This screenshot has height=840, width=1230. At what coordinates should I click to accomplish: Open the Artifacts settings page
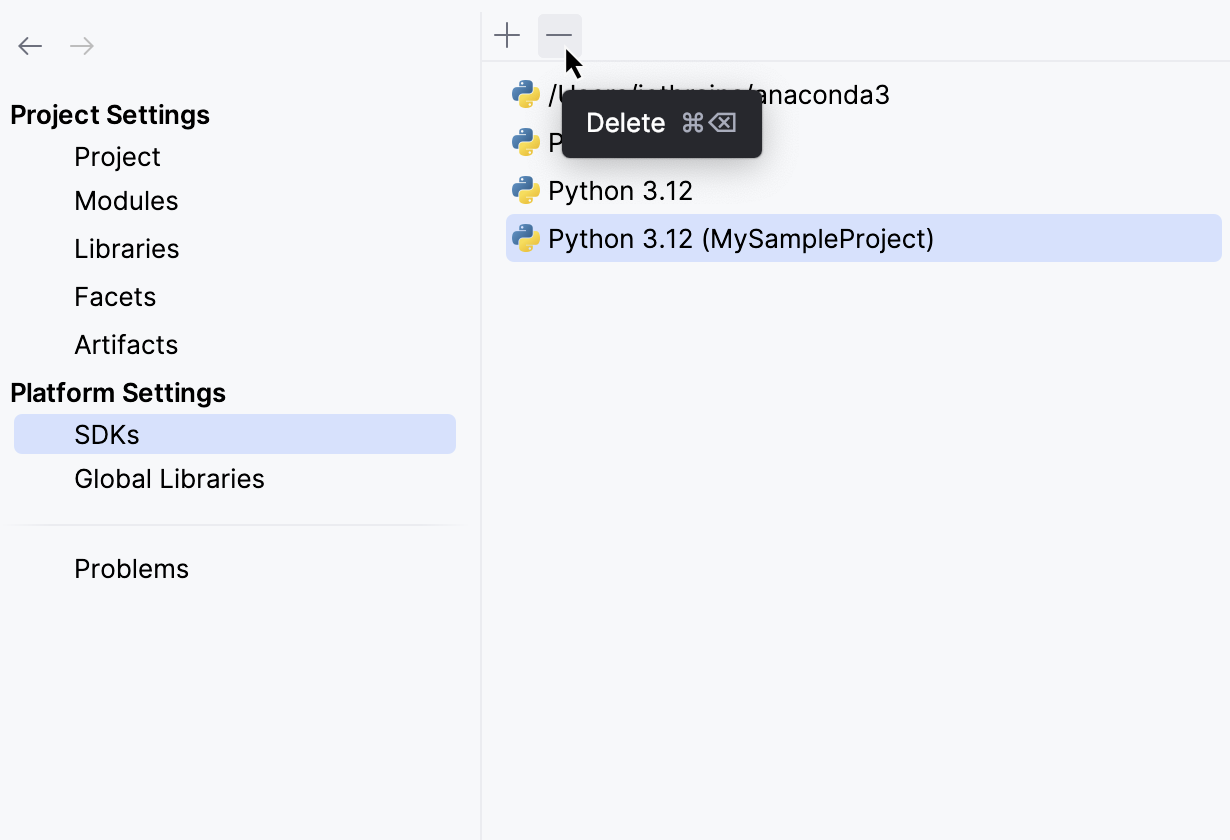pos(126,344)
